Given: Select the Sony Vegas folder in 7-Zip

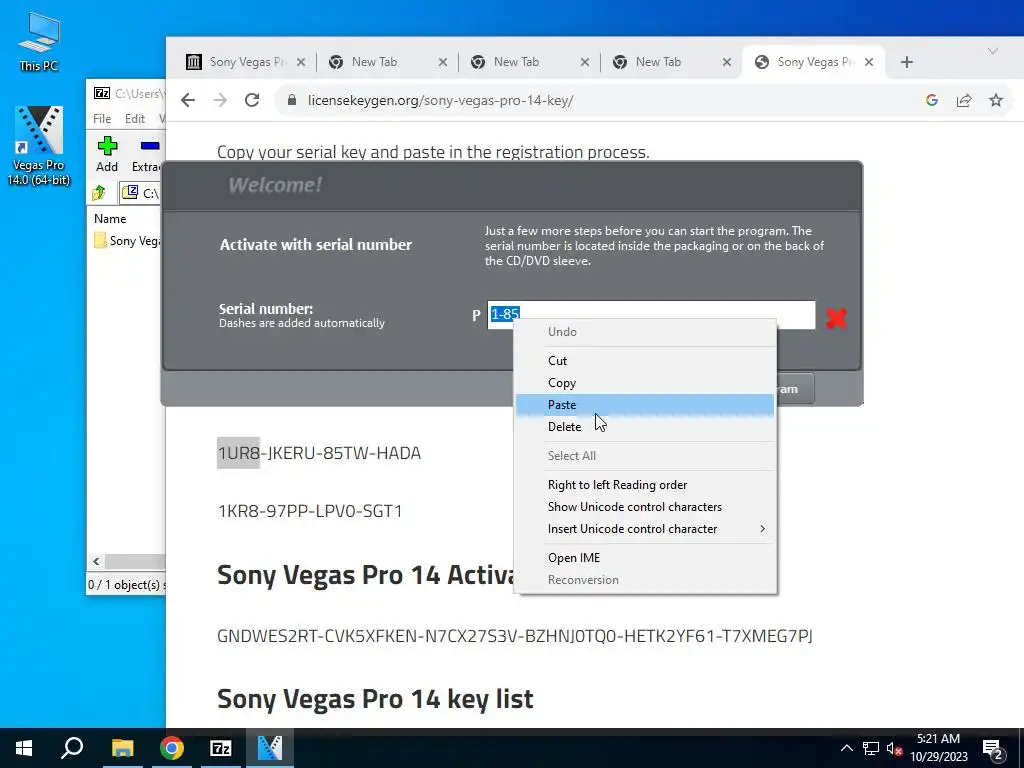Looking at the screenshot, I should 127,241.
